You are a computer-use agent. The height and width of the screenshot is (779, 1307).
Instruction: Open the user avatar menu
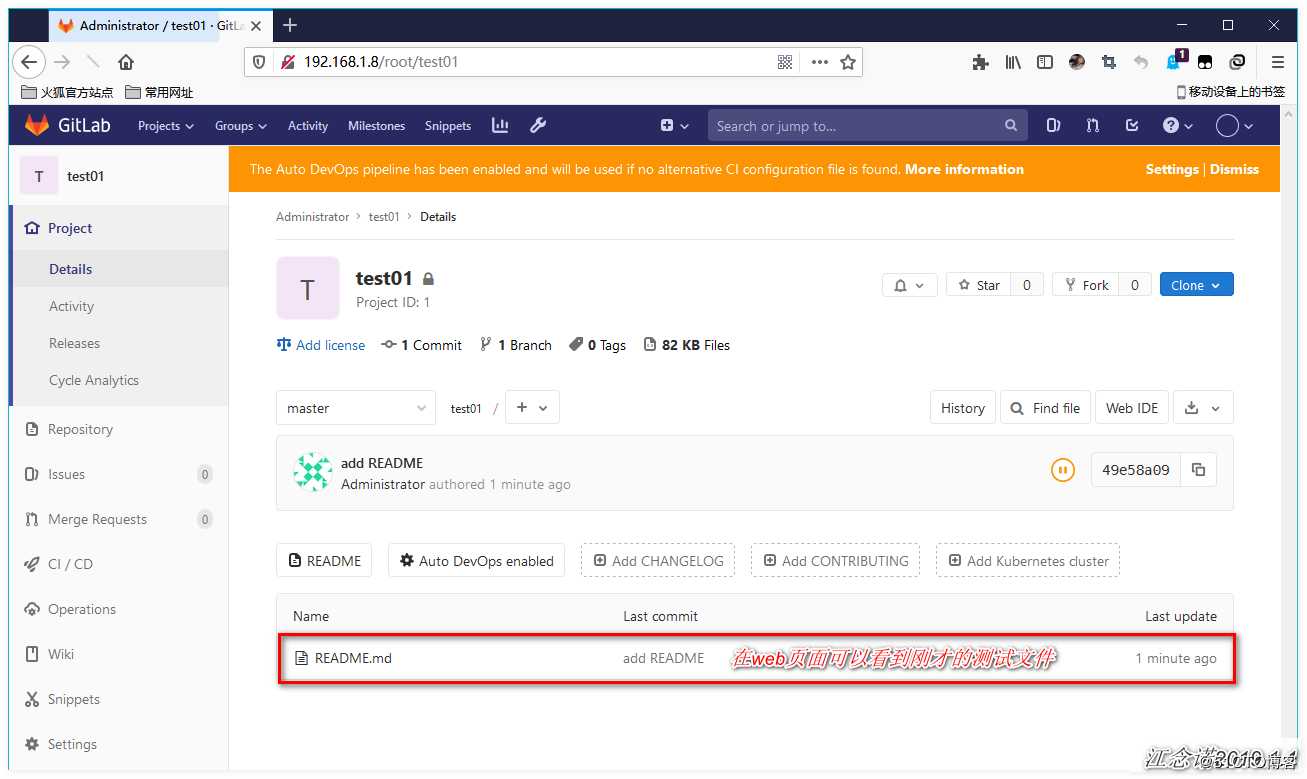pyautogui.click(x=1234, y=126)
